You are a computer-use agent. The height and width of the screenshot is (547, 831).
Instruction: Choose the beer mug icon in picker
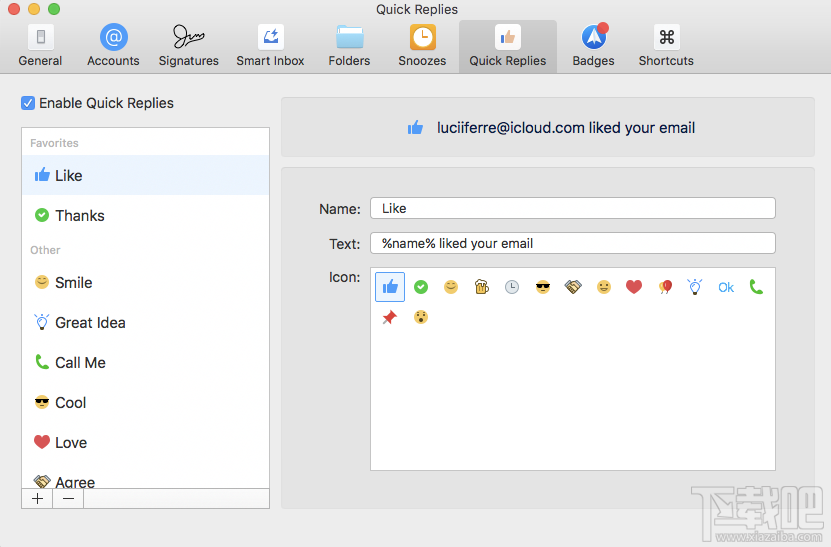click(482, 287)
